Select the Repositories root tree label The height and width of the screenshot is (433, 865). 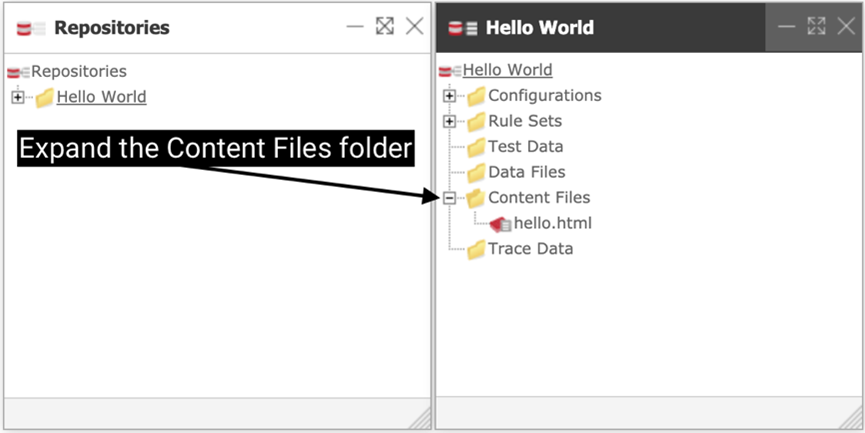click(x=79, y=71)
